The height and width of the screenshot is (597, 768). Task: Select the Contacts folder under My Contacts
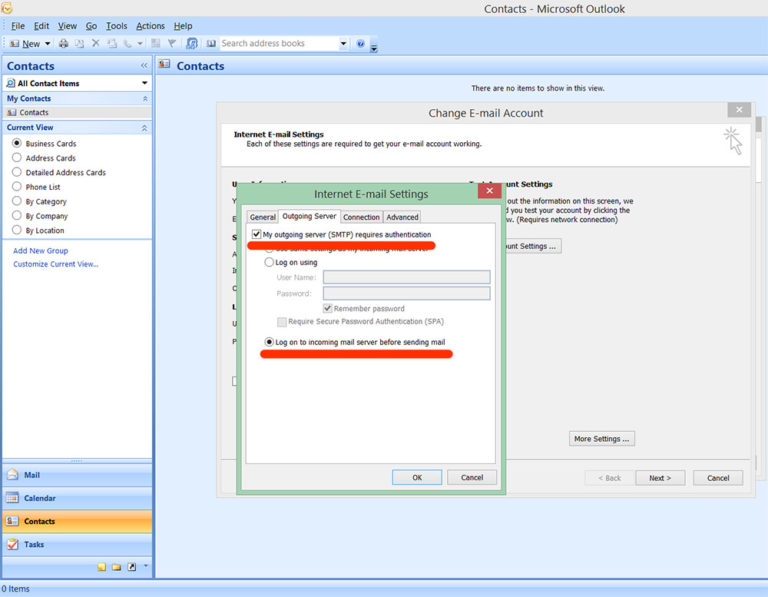(77, 112)
